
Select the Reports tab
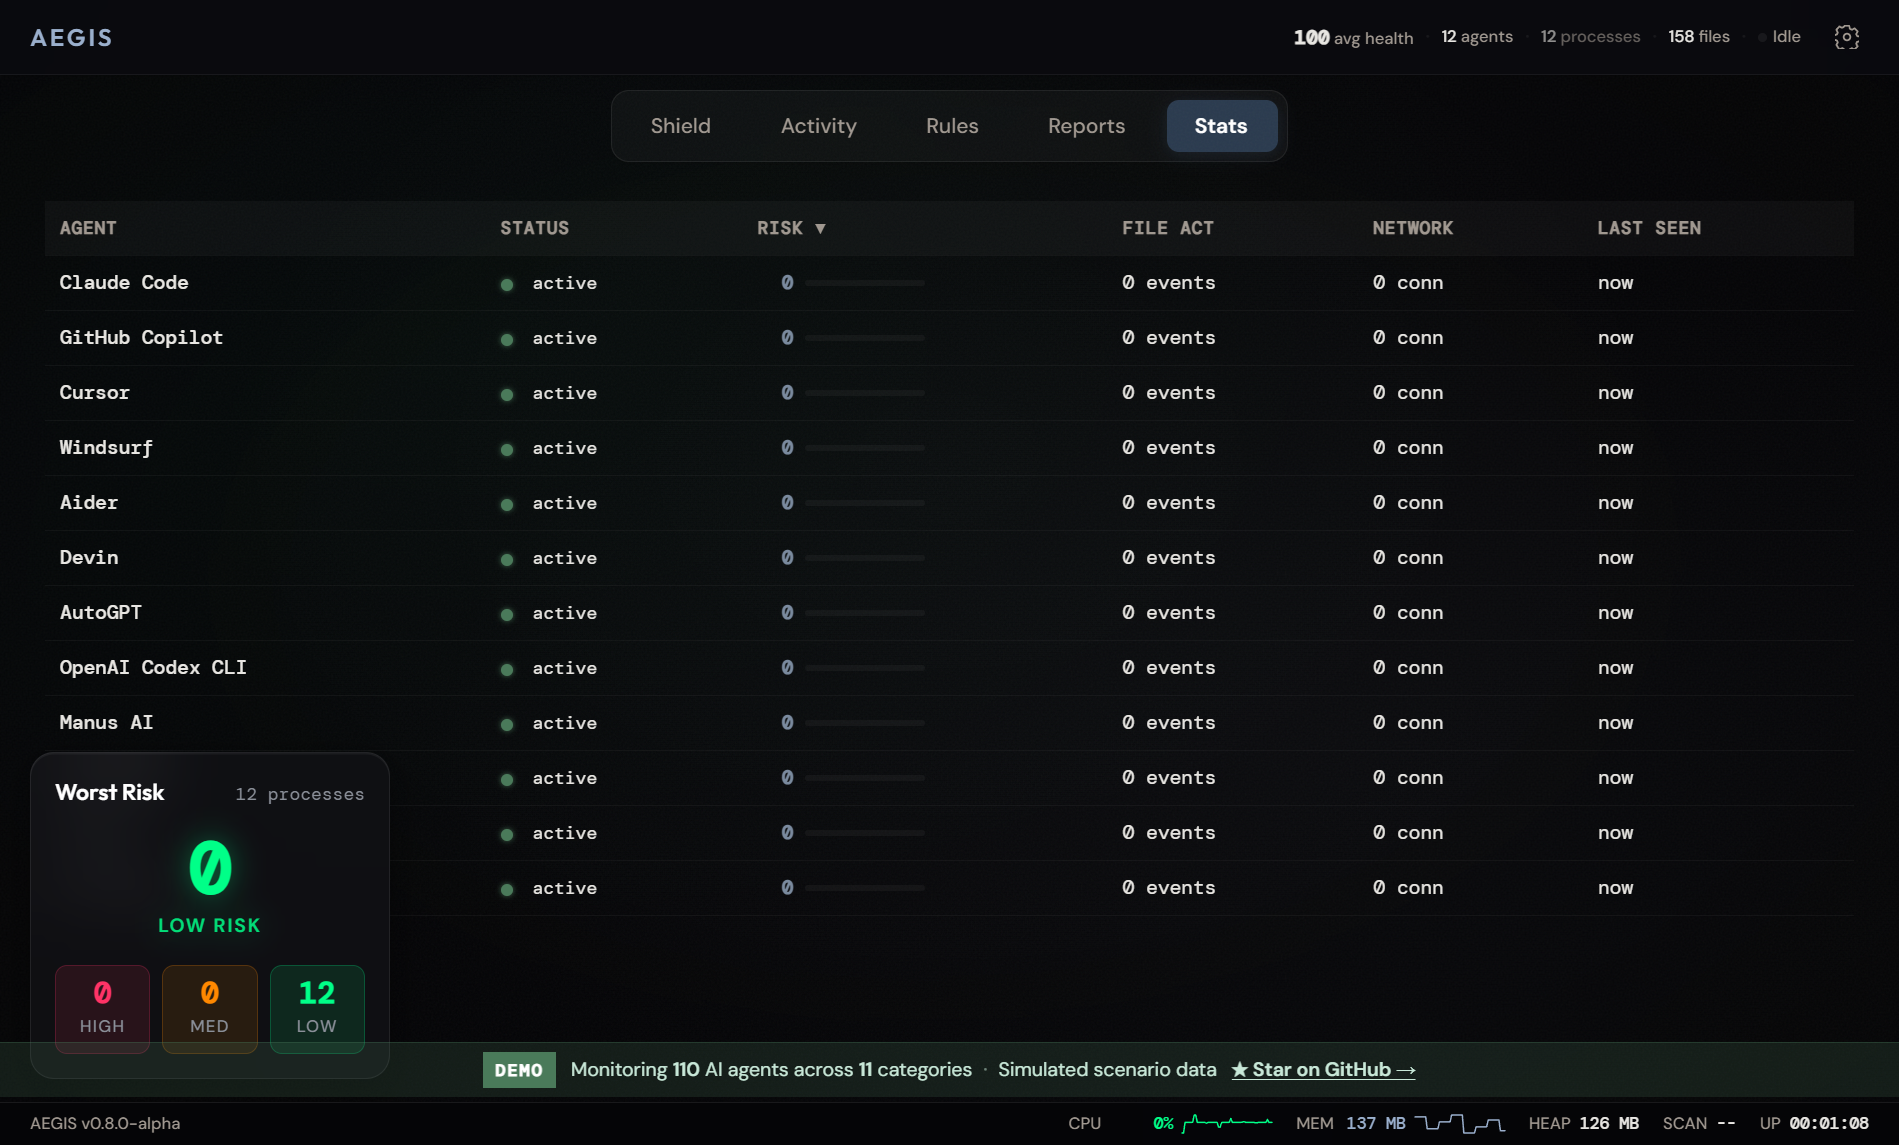(x=1086, y=126)
